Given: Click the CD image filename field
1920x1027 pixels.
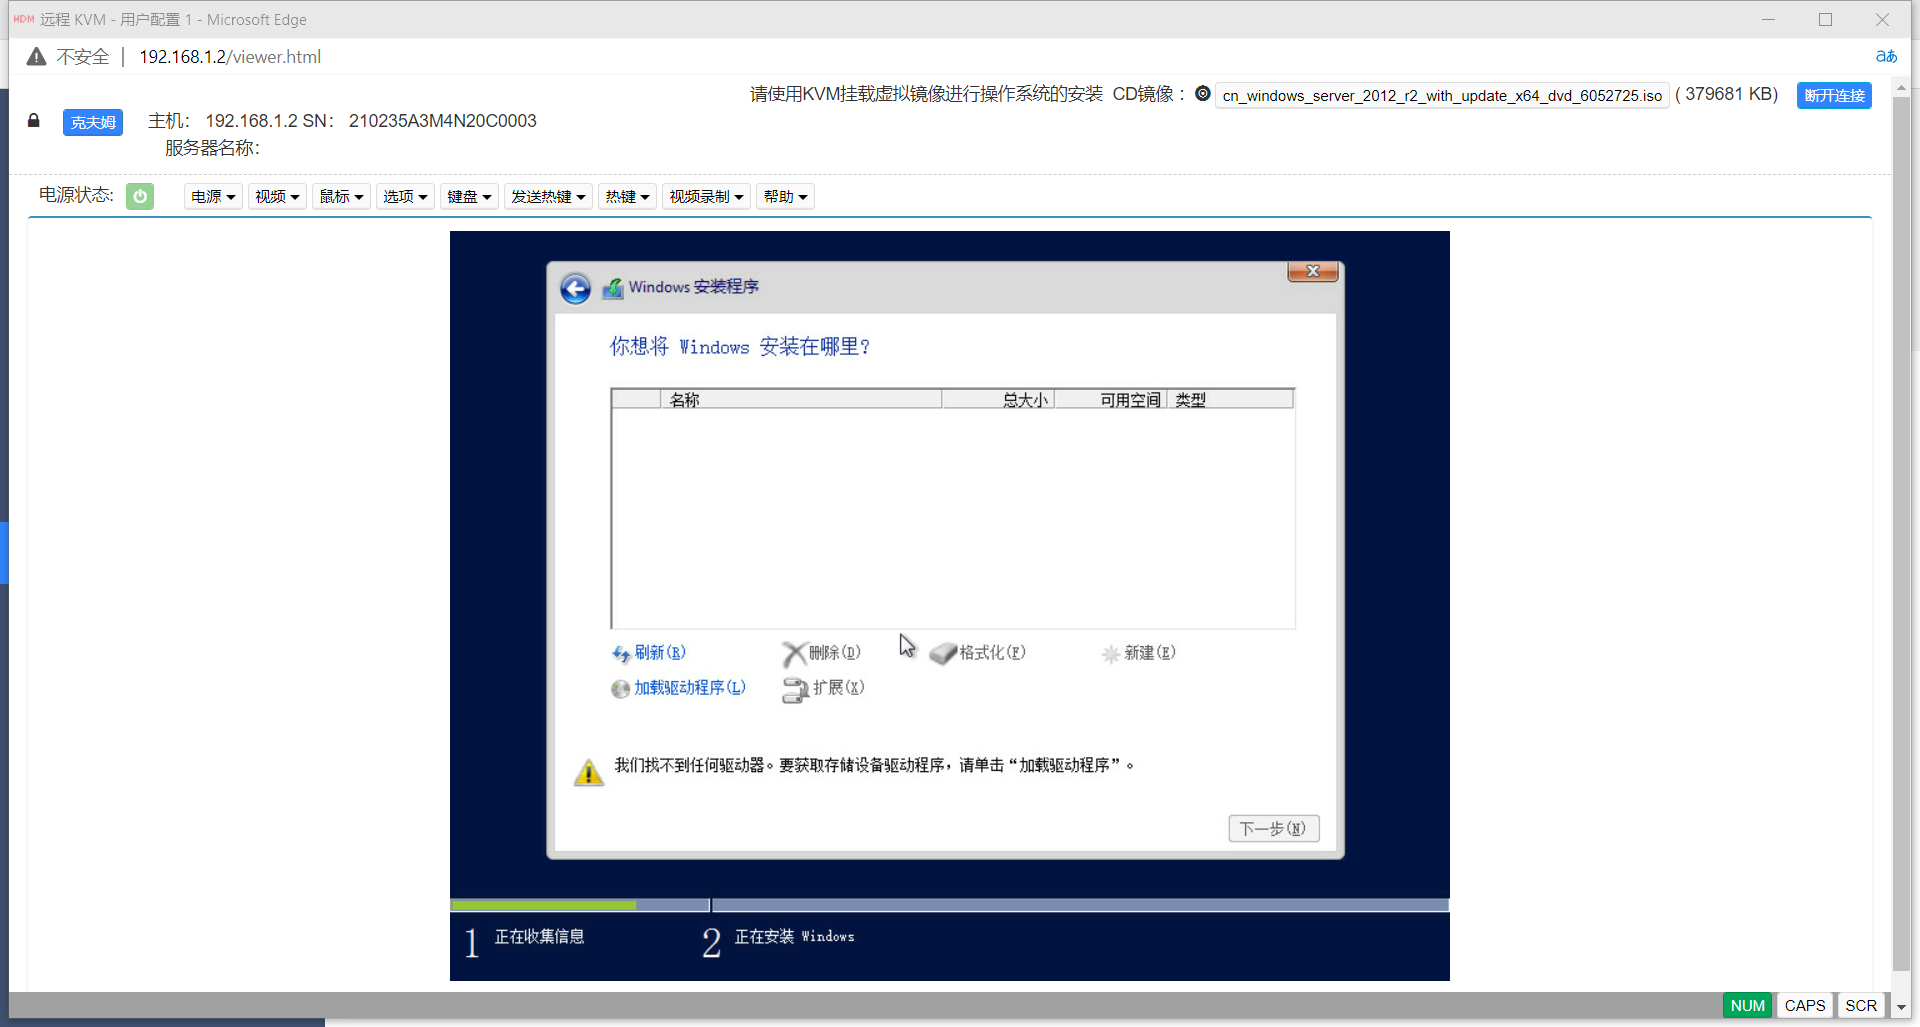Looking at the screenshot, I should 1442,96.
